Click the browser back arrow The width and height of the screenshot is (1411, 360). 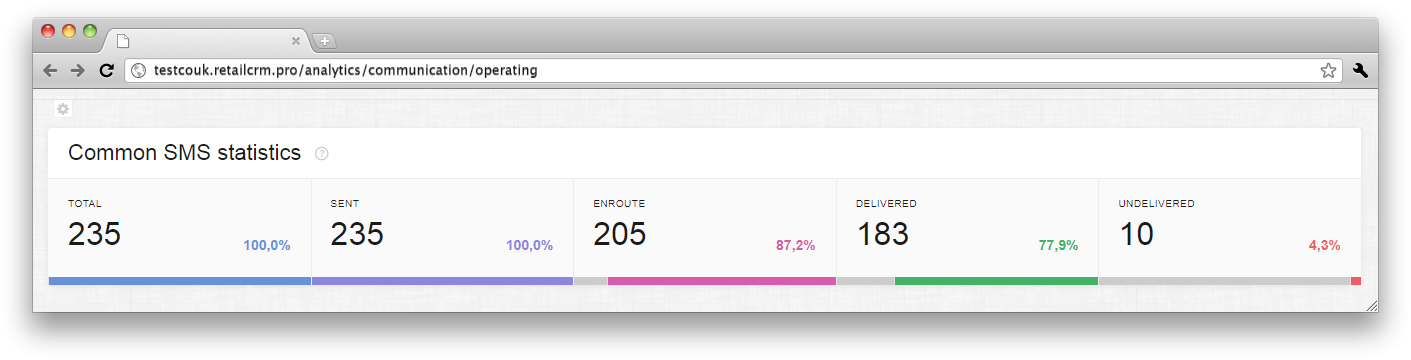50,70
